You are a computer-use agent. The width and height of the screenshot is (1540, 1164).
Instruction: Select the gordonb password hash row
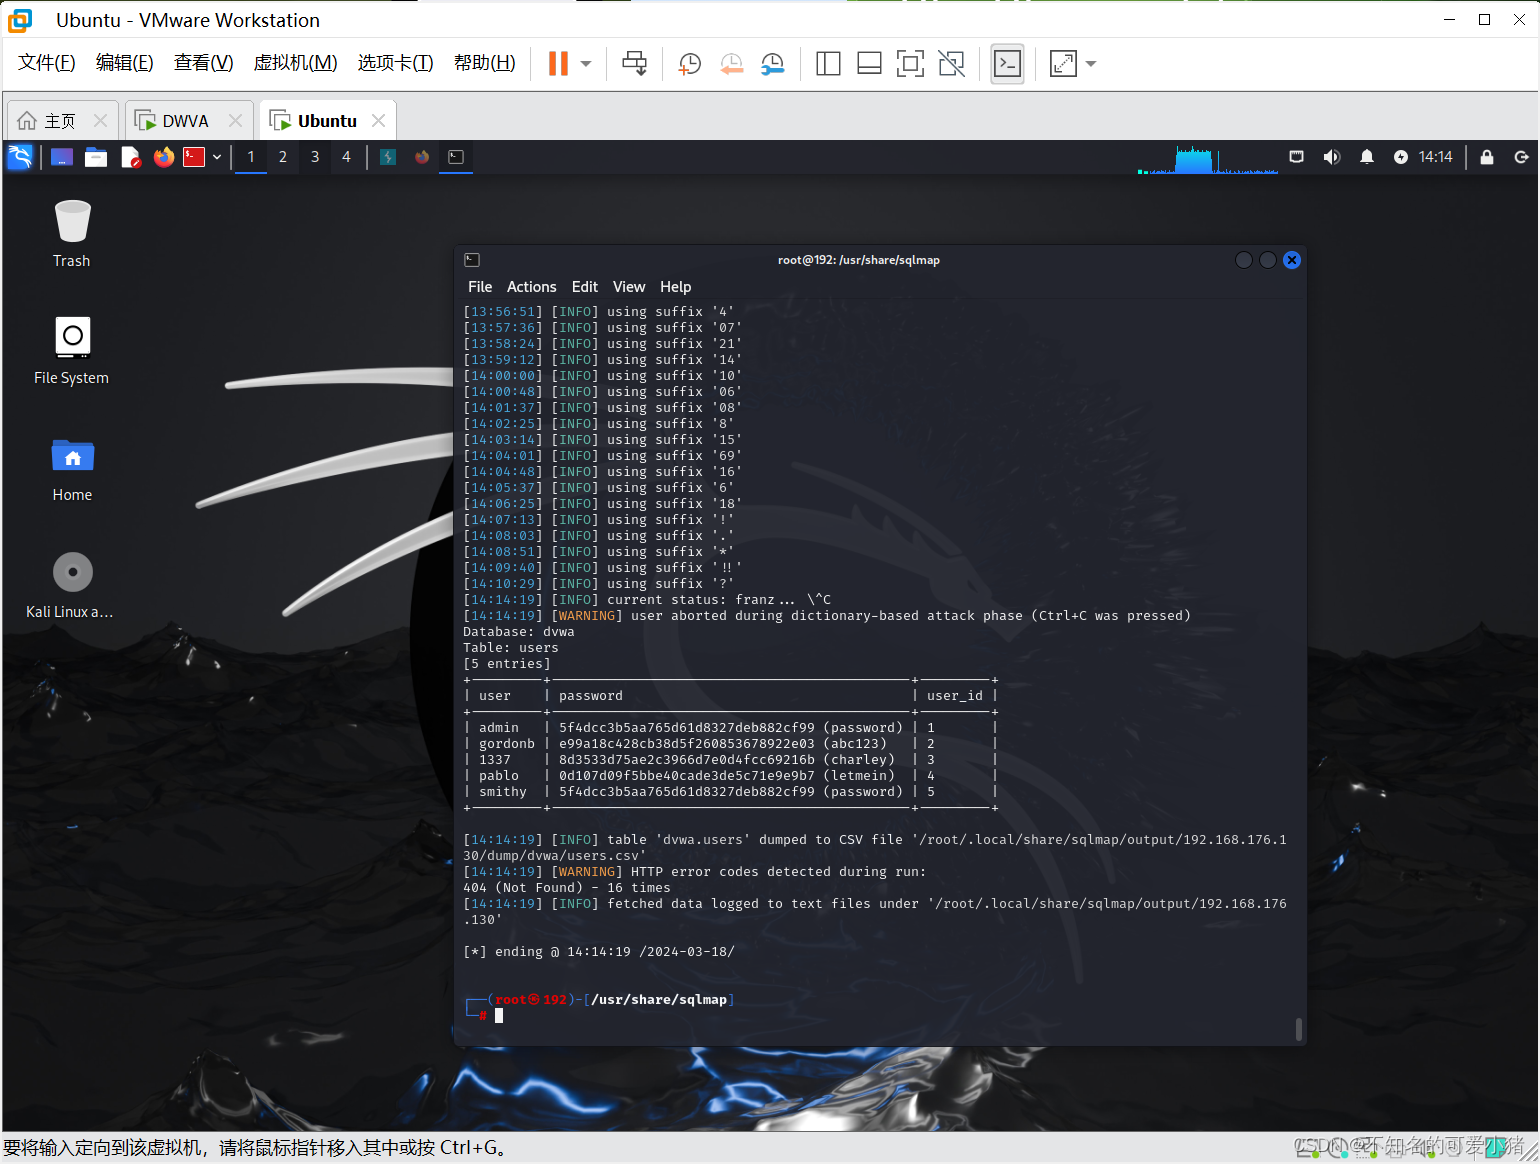[730, 744]
